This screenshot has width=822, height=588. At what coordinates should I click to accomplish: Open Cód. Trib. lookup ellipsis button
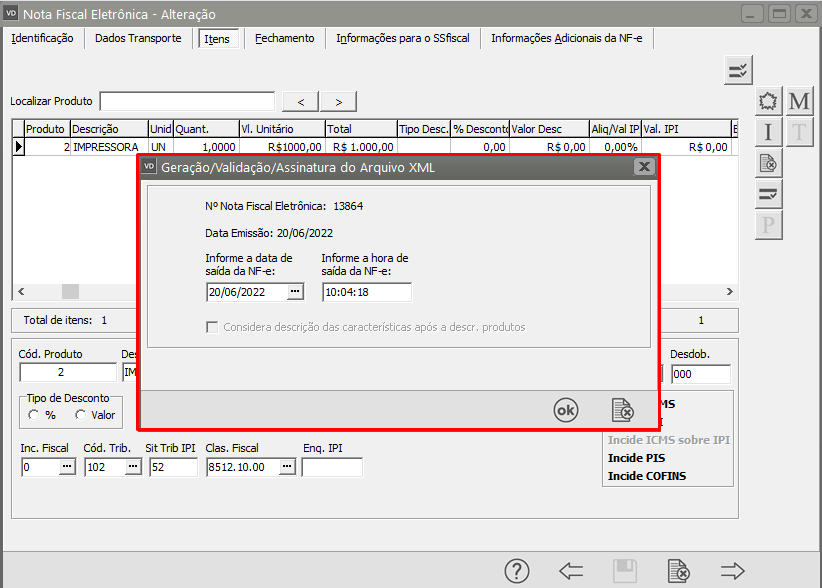132,467
